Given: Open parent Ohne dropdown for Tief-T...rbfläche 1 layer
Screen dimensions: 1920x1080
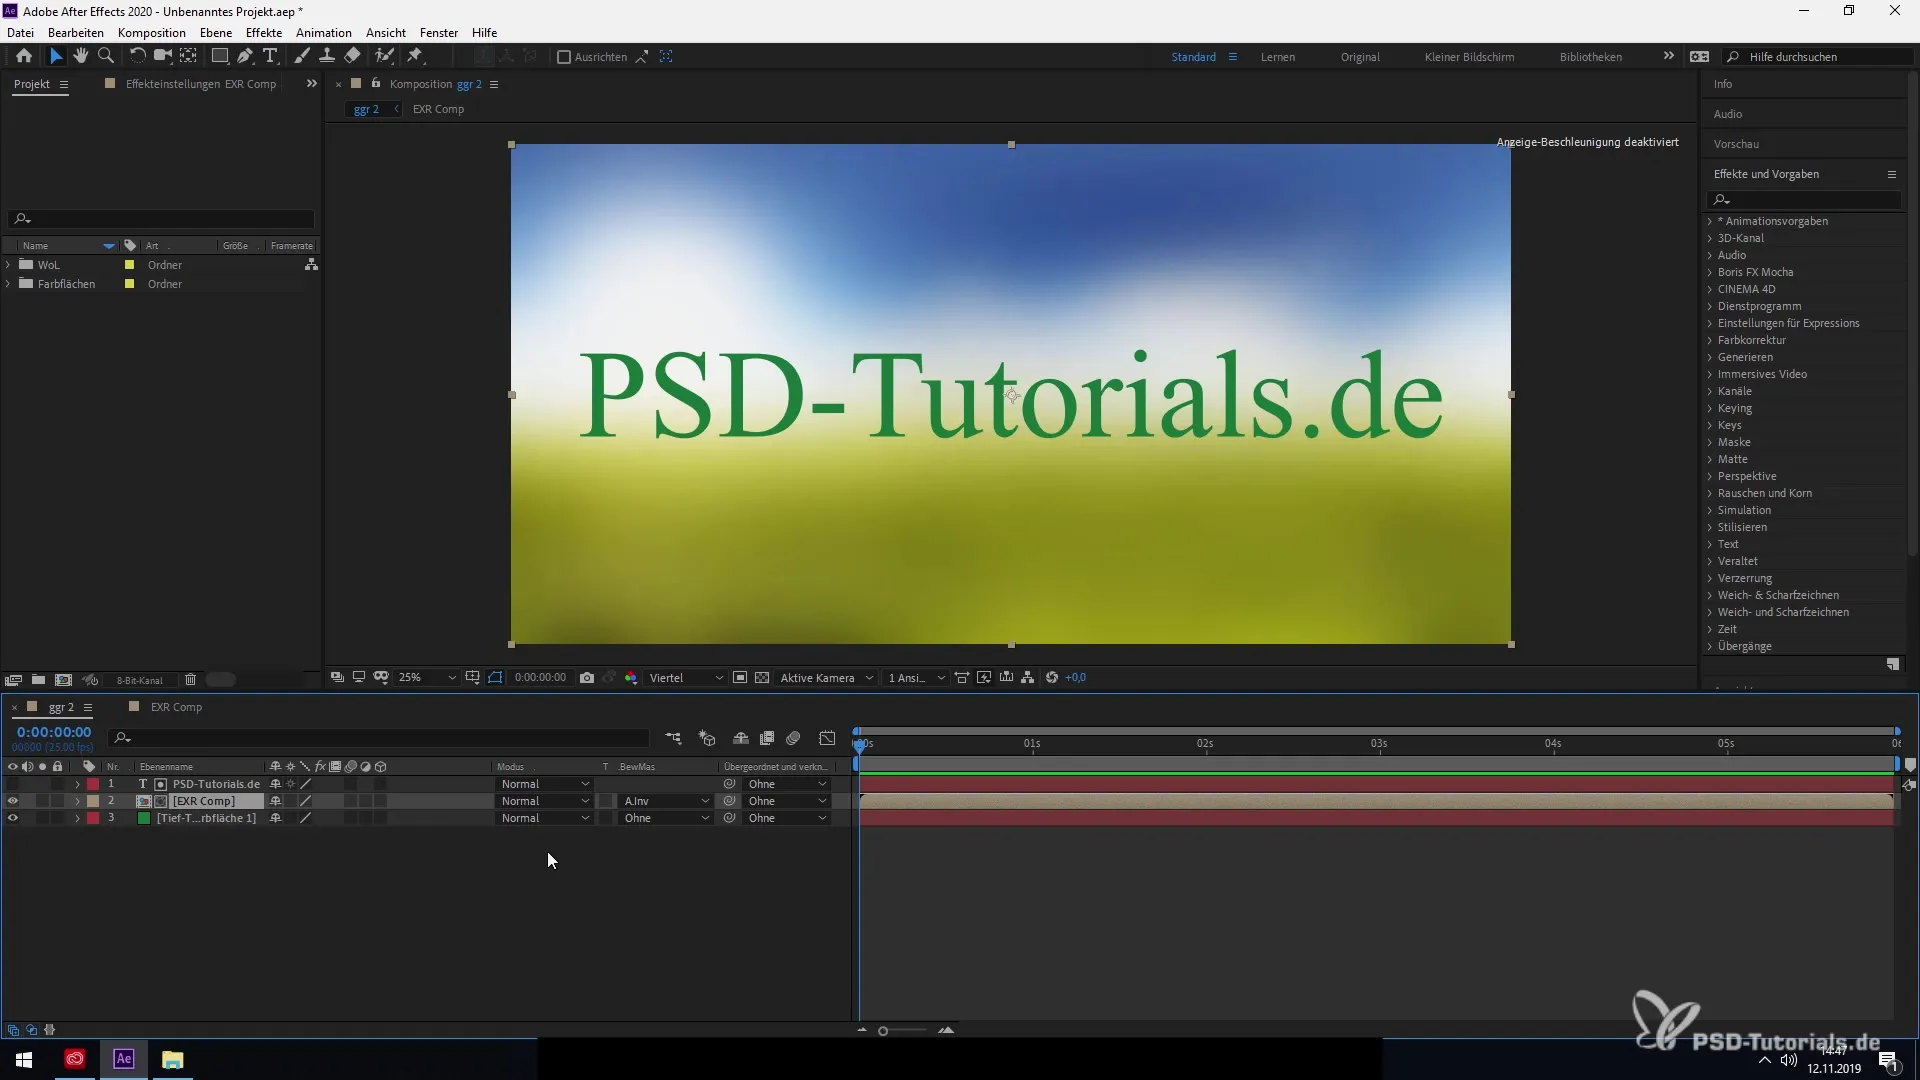Looking at the screenshot, I should (788, 818).
